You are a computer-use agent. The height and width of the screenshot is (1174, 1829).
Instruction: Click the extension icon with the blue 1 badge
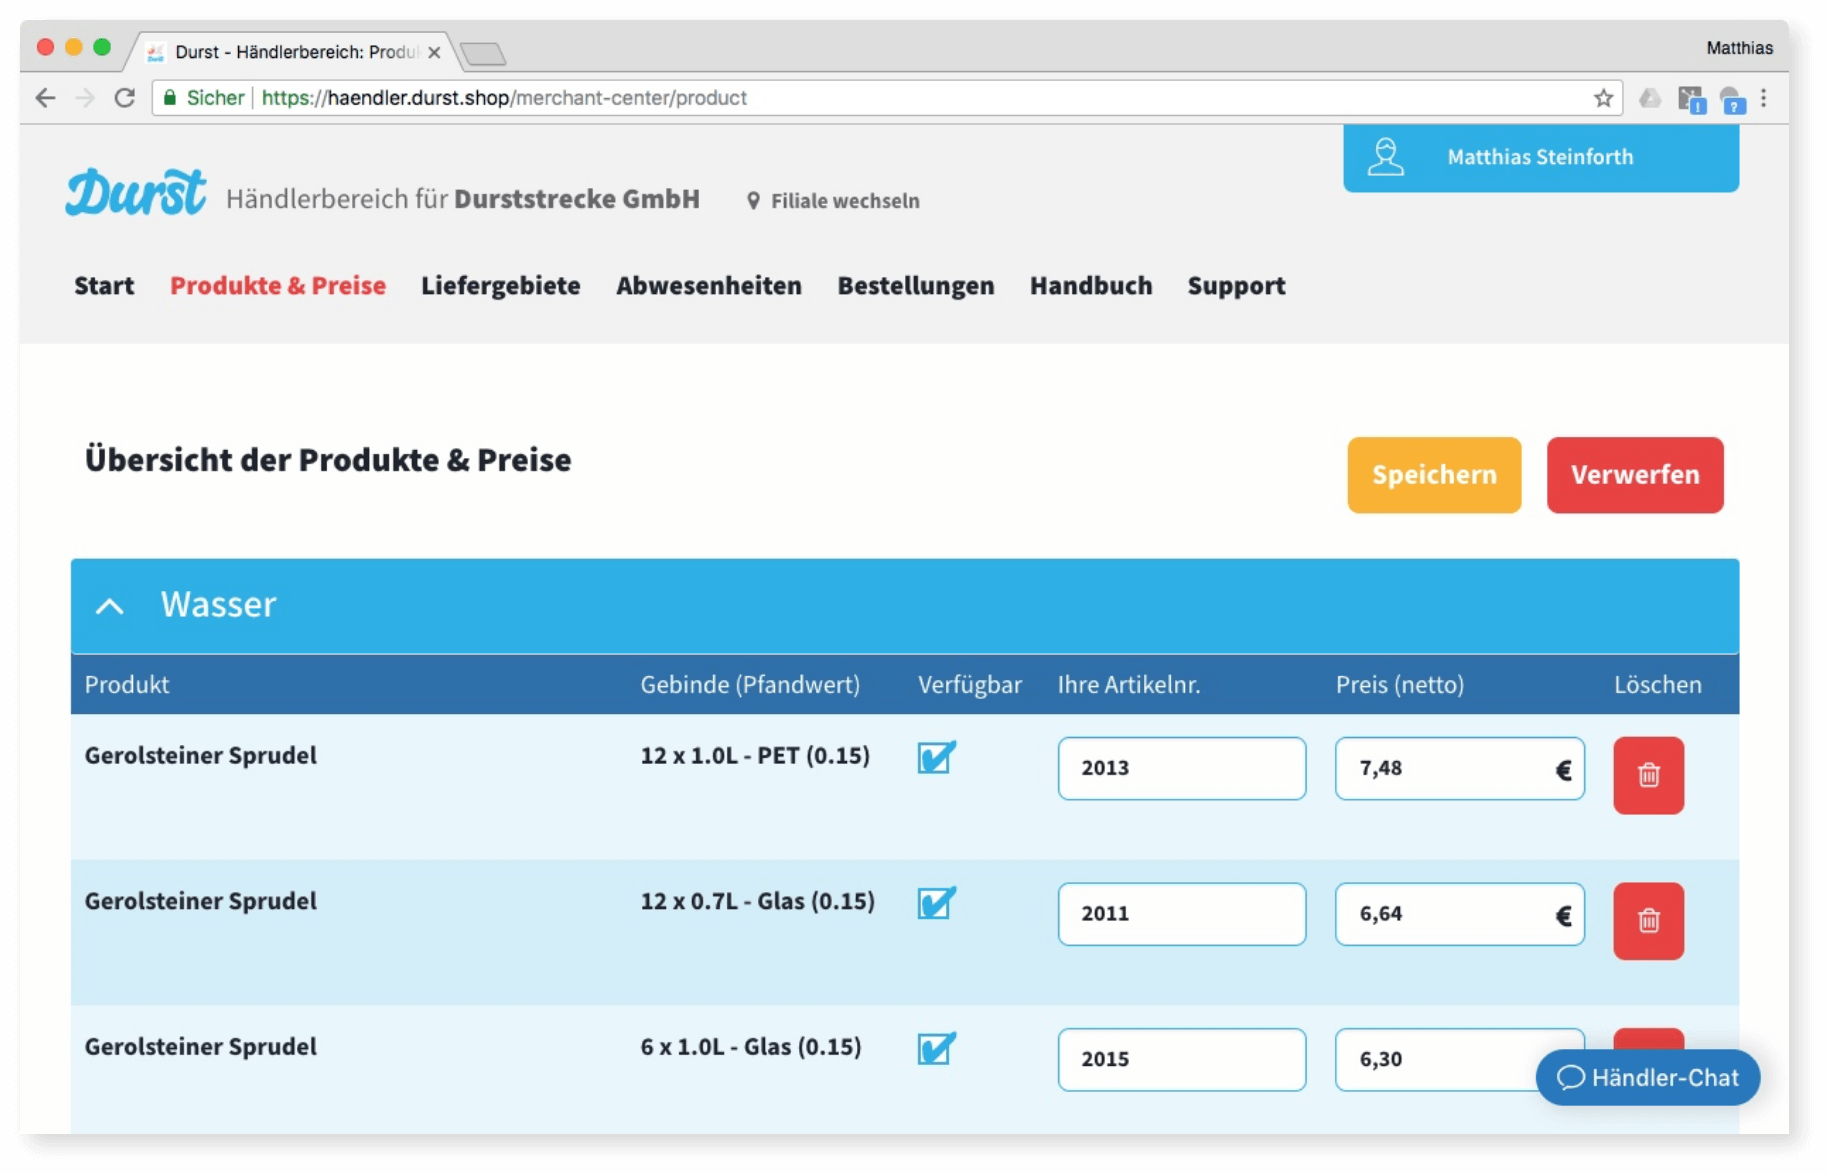point(1691,99)
